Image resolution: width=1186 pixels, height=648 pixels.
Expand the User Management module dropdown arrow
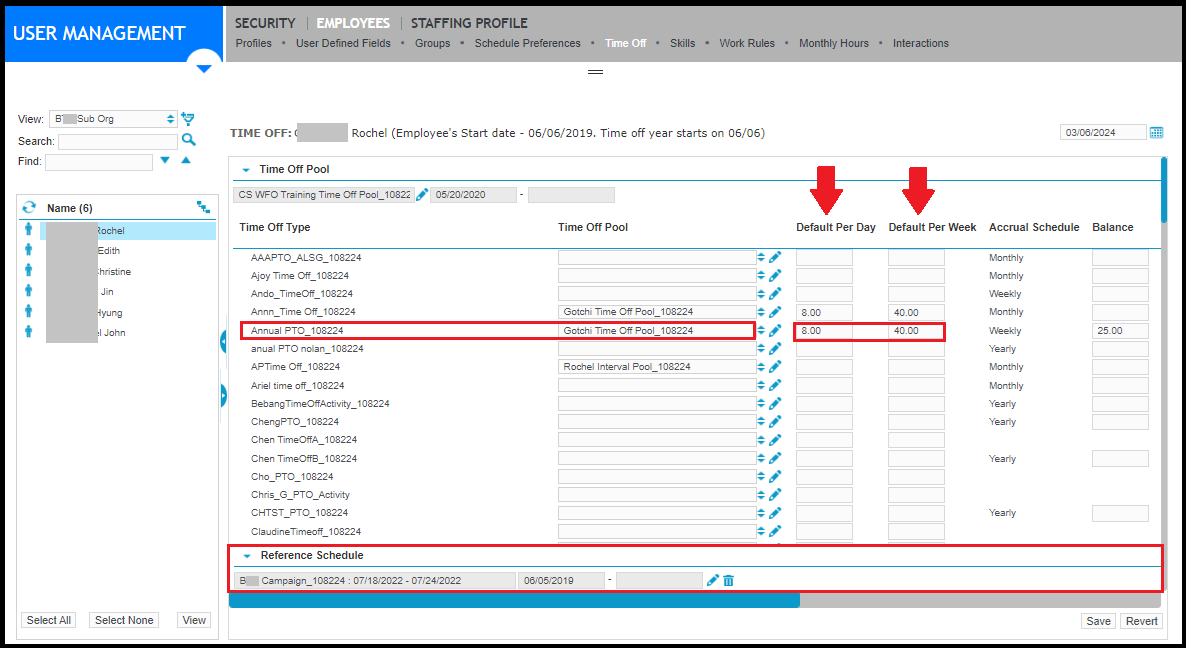pyautogui.click(x=203, y=69)
